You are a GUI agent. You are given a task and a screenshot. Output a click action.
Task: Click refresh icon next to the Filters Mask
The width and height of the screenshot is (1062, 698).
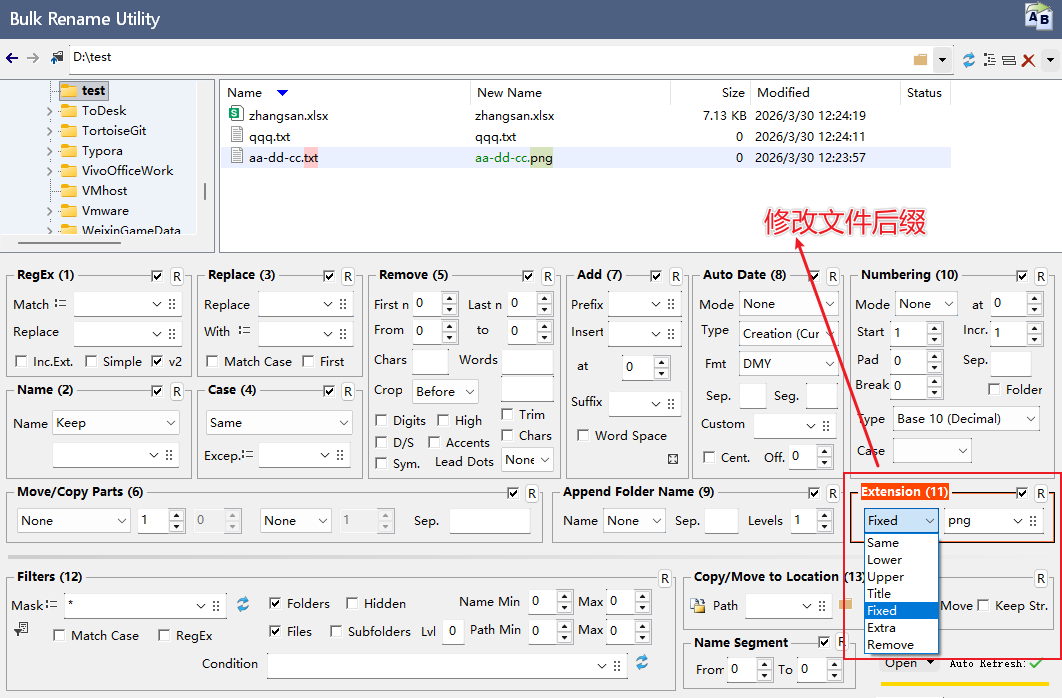pos(243,604)
